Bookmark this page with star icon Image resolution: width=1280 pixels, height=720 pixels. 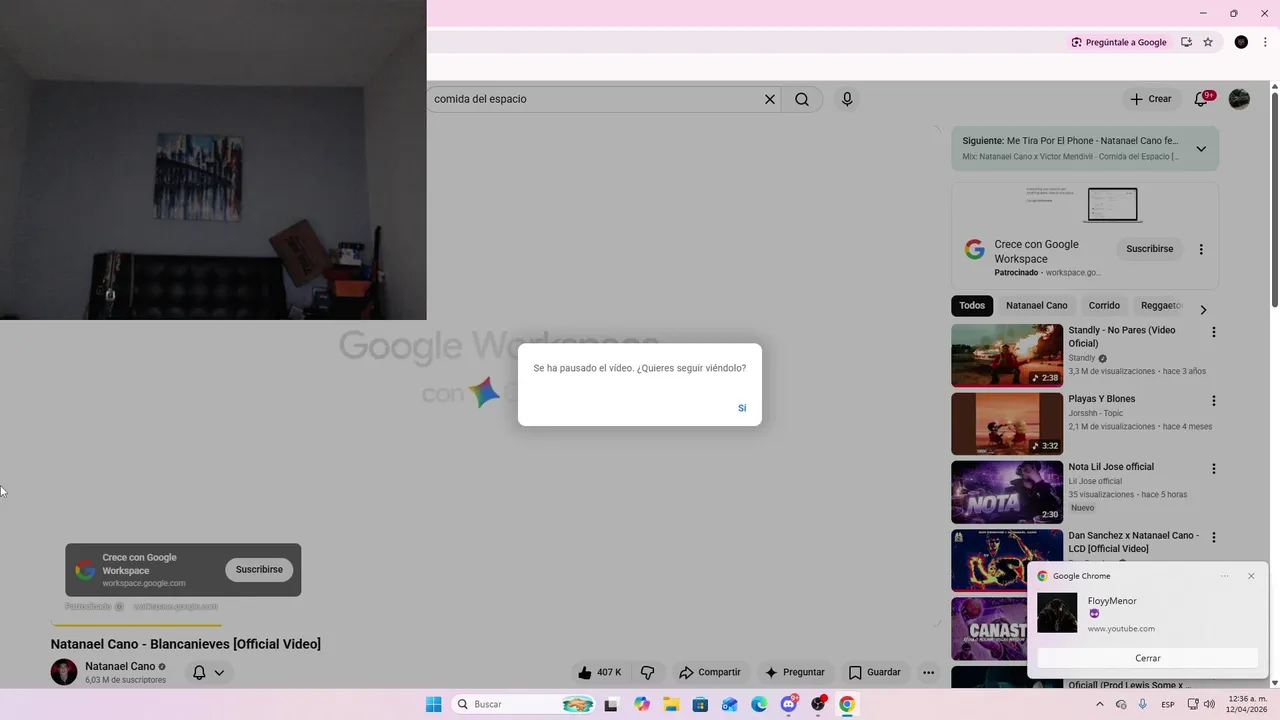pyautogui.click(x=1208, y=42)
